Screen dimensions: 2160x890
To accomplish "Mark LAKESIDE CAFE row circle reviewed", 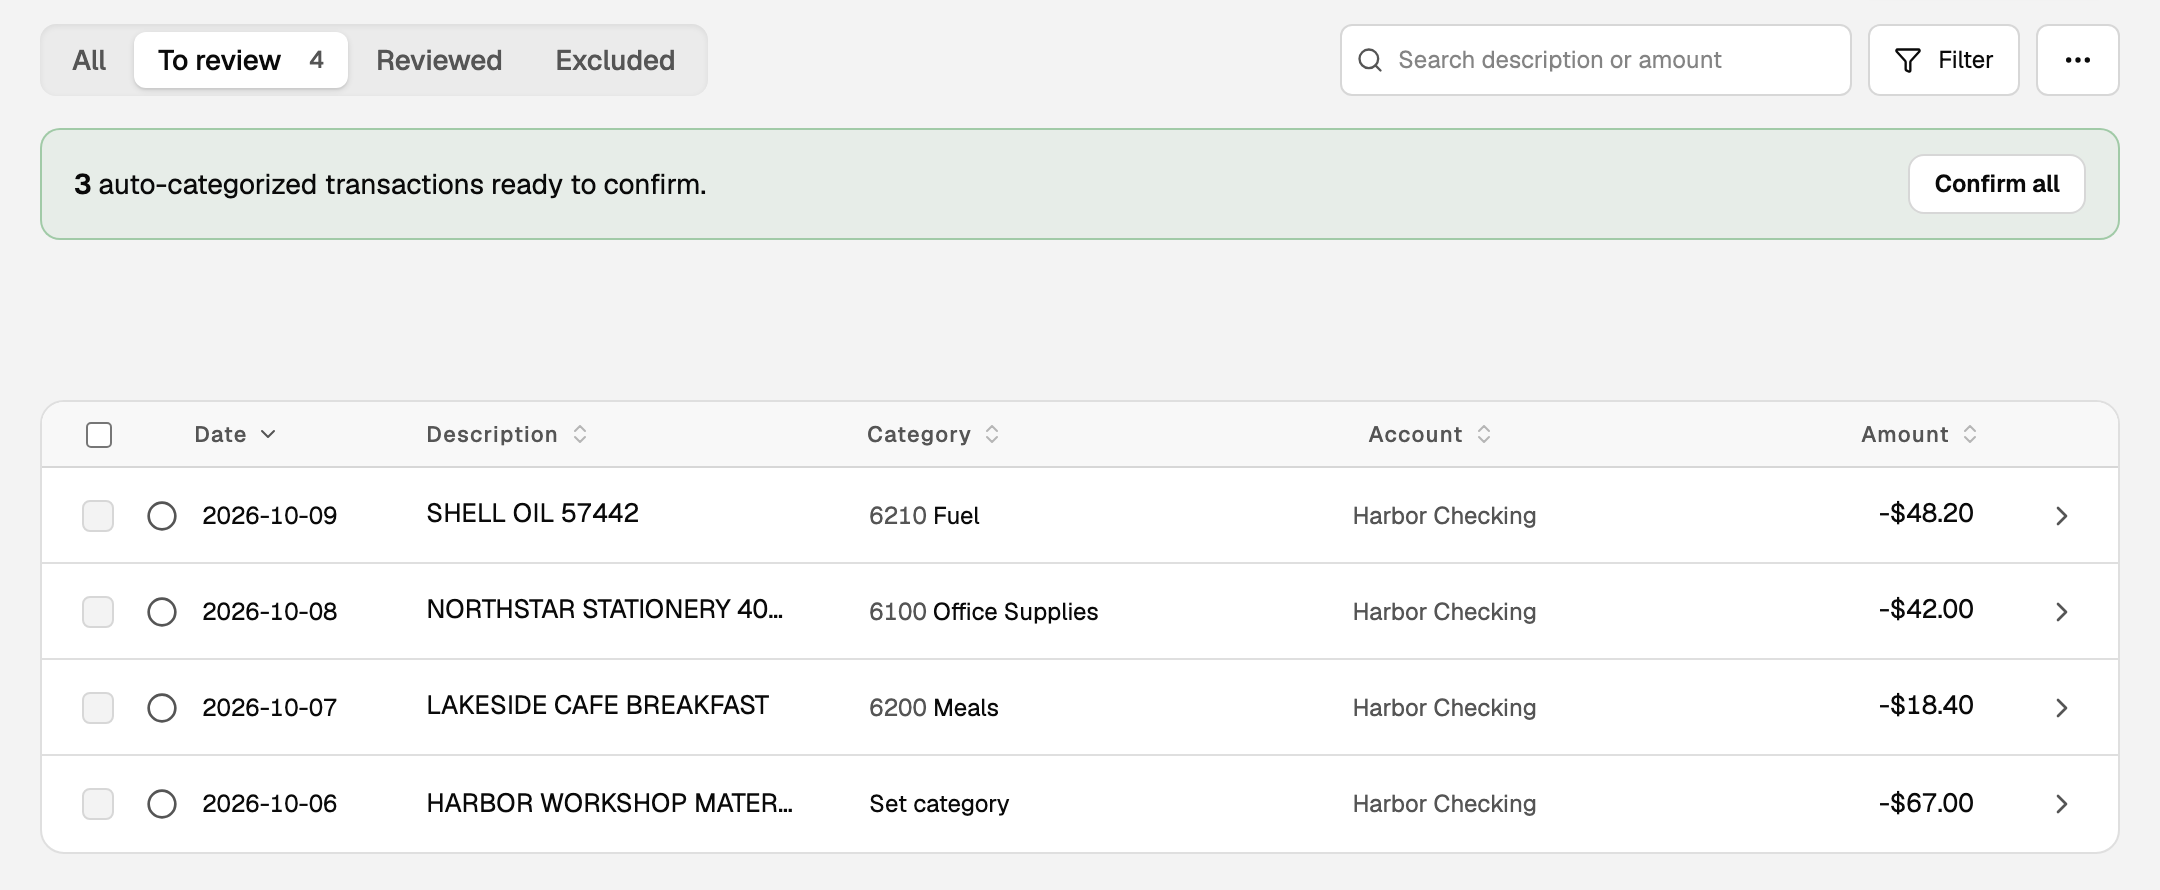I will [x=162, y=708].
